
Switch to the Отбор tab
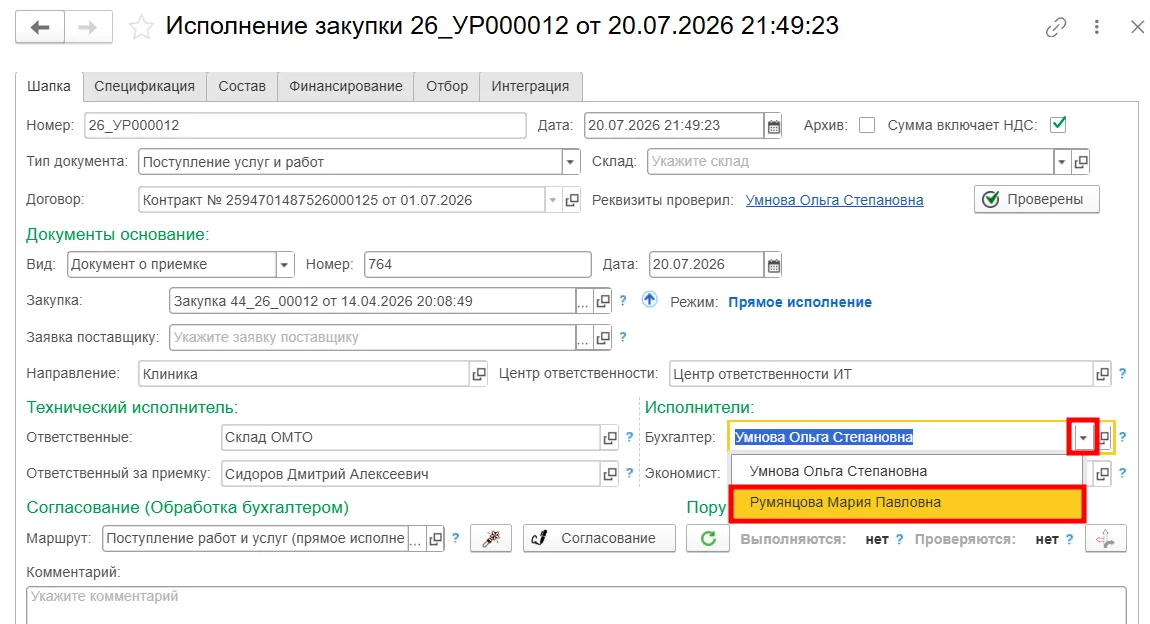pos(447,87)
